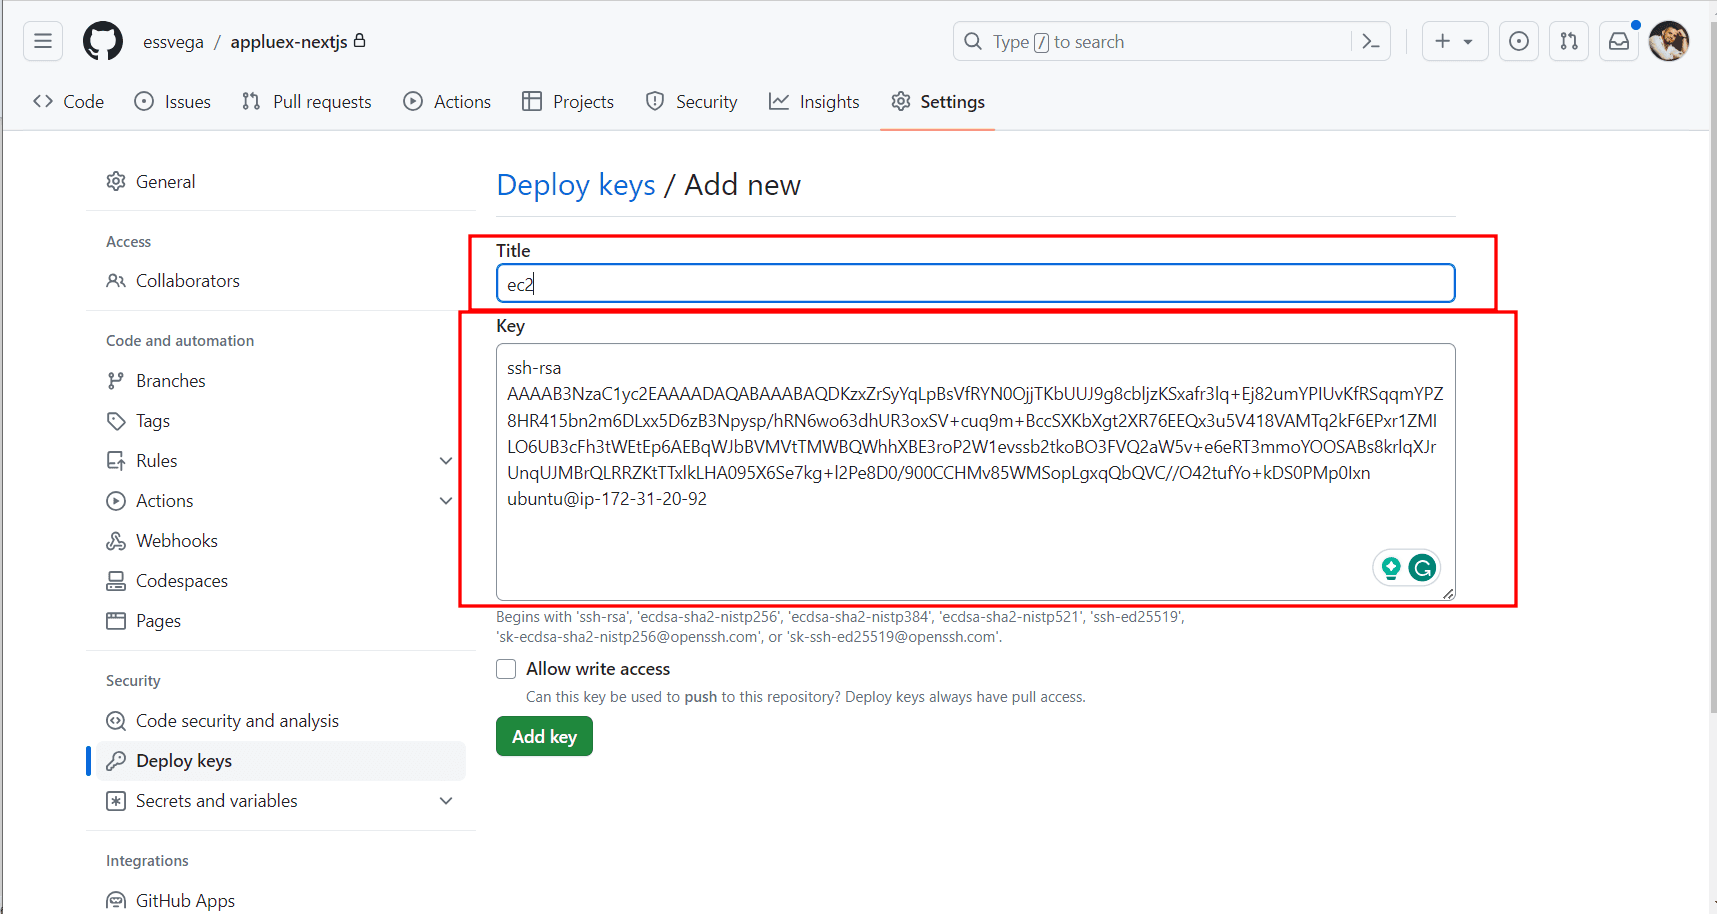Screen dimensions: 1717x914
Task: Enable Allow write access checkbox
Action: pos(506,669)
